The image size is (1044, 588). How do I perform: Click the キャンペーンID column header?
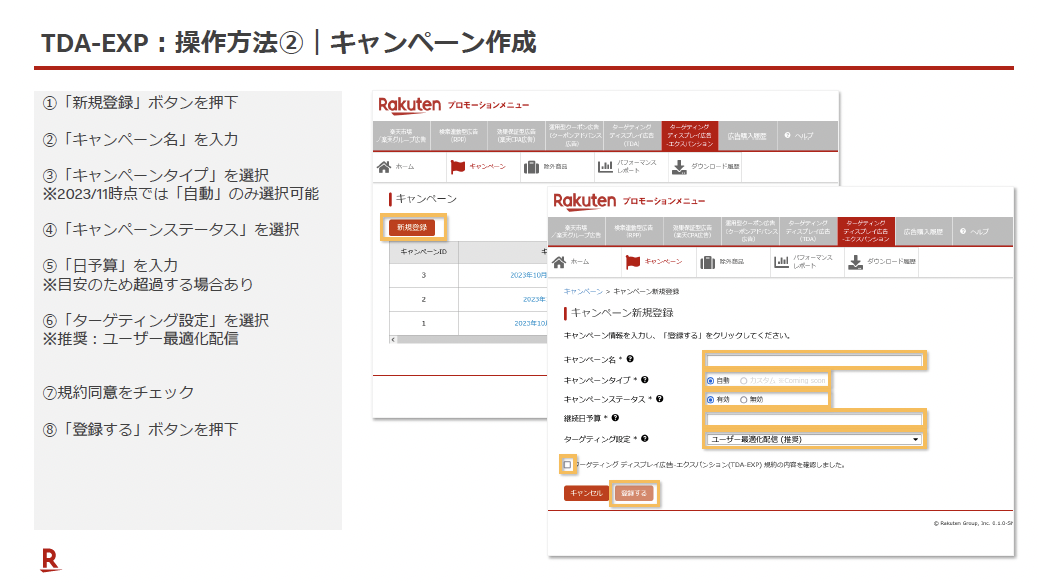pos(423,252)
